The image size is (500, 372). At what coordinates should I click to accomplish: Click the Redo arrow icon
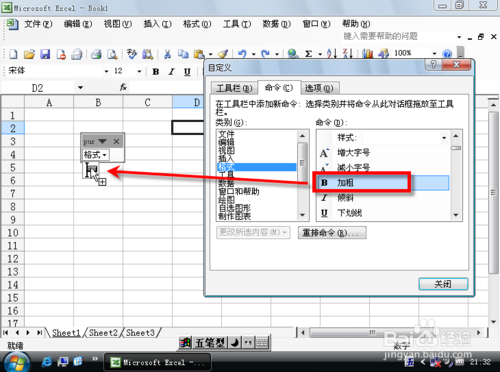[x=265, y=54]
